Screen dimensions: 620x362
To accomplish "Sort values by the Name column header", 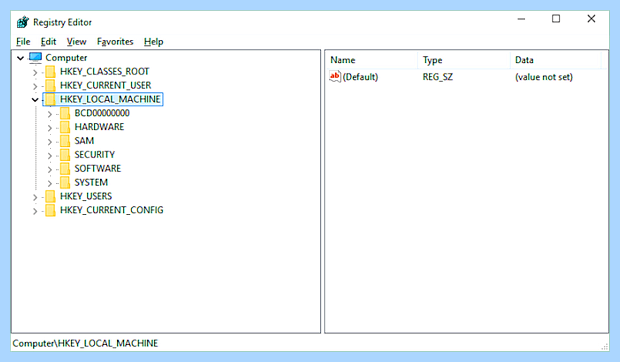I will coord(372,60).
